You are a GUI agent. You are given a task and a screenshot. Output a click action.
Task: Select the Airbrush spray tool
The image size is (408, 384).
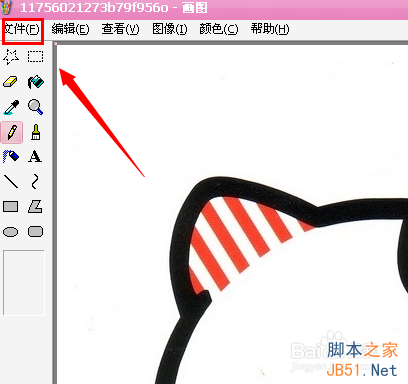pyautogui.click(x=11, y=157)
